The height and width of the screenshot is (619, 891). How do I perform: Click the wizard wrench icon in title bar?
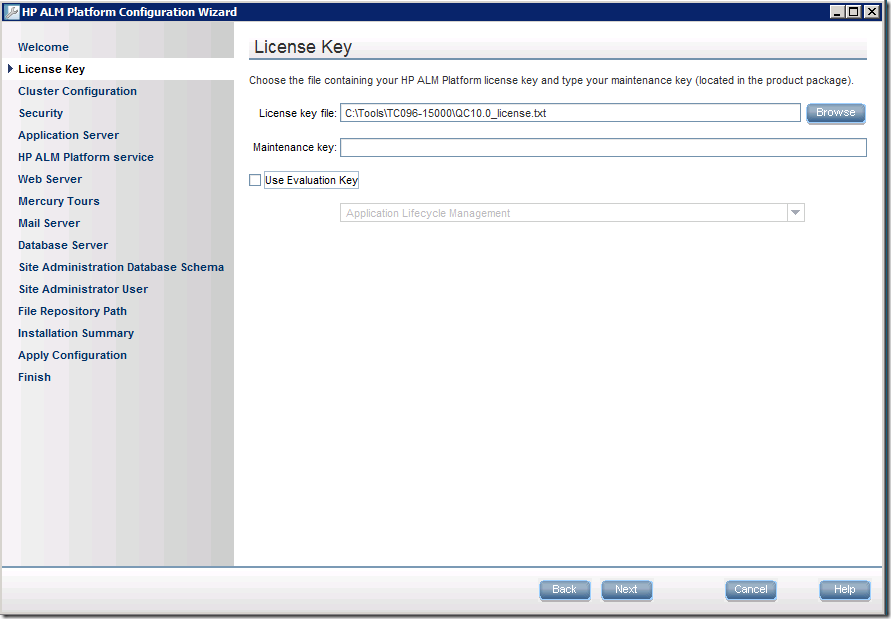pos(13,12)
